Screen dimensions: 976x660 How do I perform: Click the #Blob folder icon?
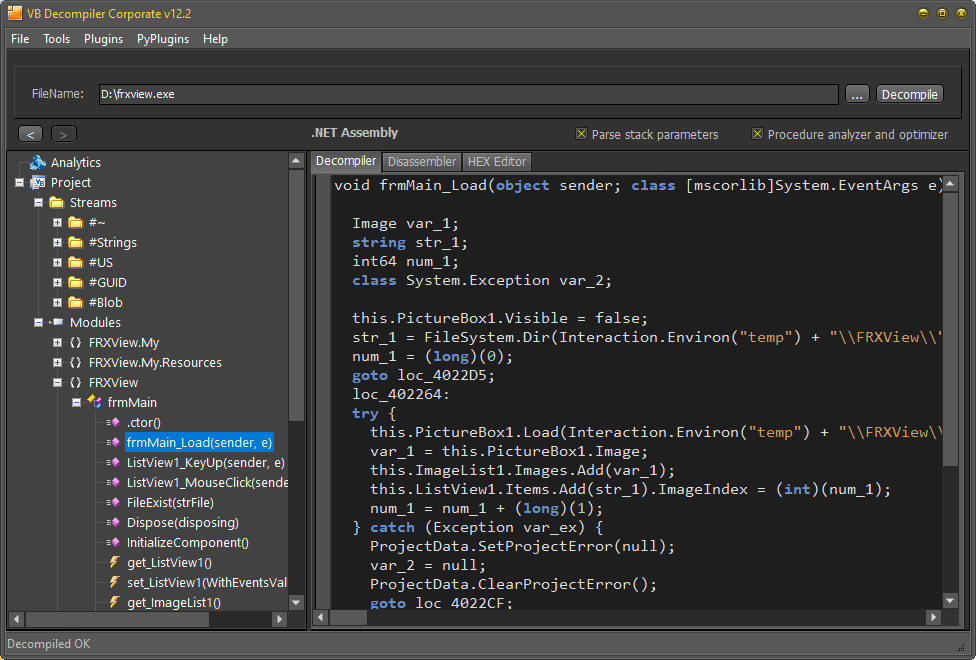pos(76,302)
